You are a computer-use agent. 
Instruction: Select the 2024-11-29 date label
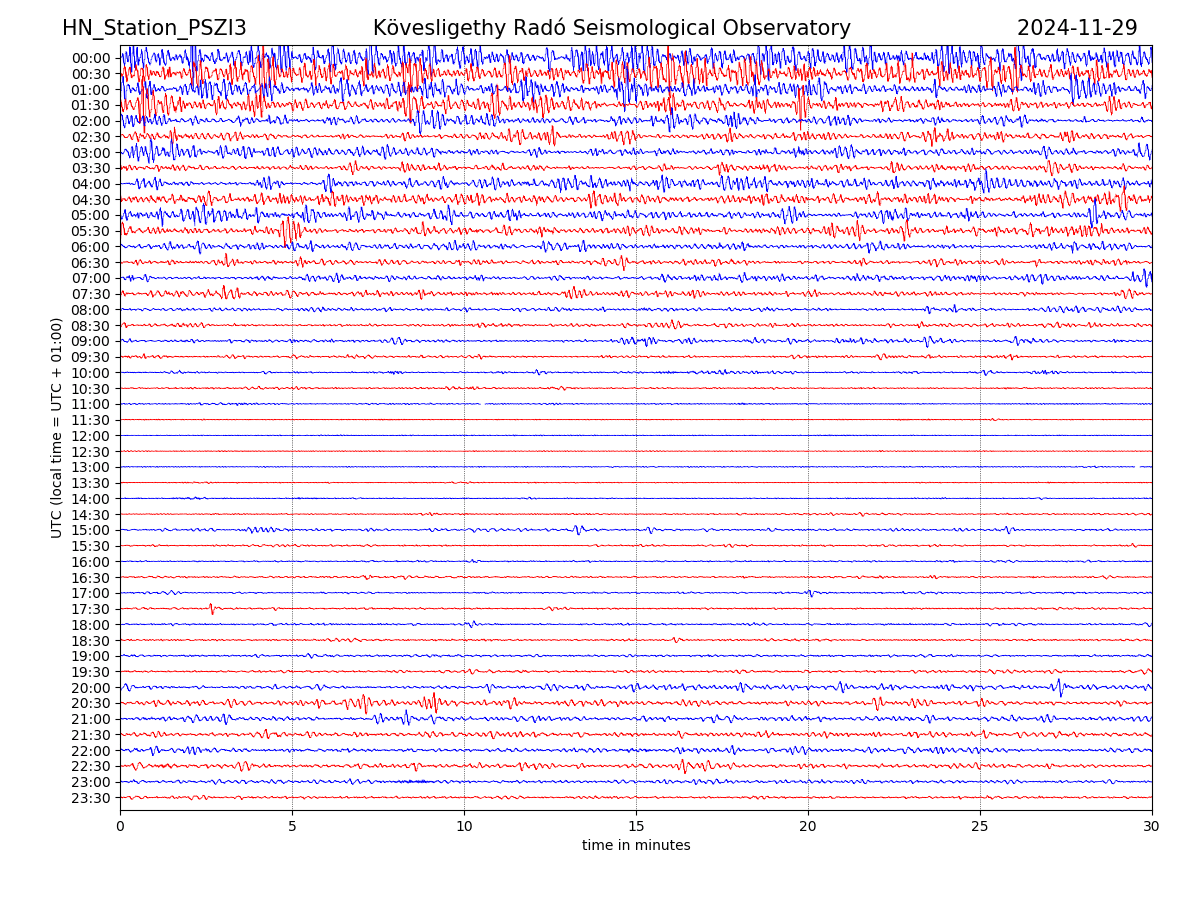1077,28
